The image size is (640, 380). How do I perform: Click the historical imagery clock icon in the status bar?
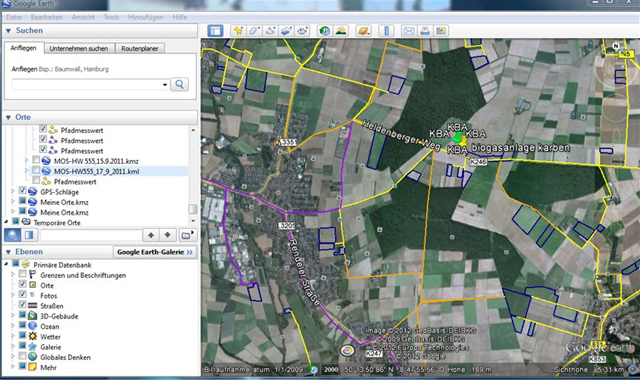click(x=313, y=369)
